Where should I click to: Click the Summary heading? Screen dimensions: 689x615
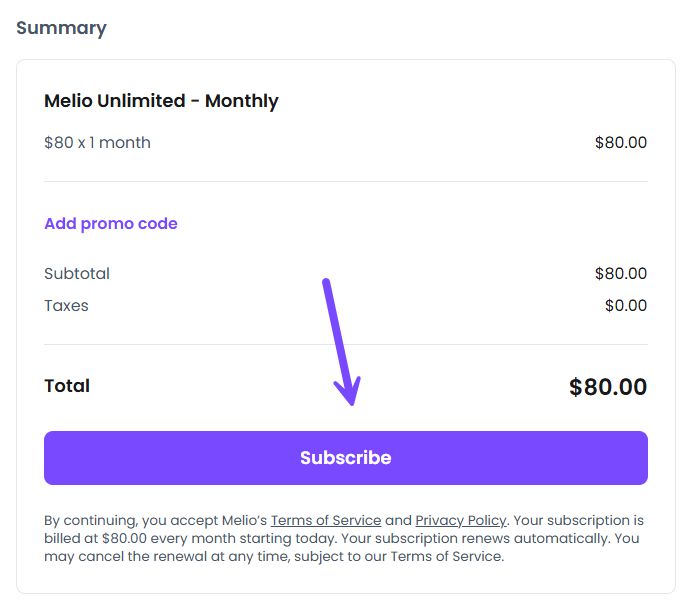[x=61, y=28]
